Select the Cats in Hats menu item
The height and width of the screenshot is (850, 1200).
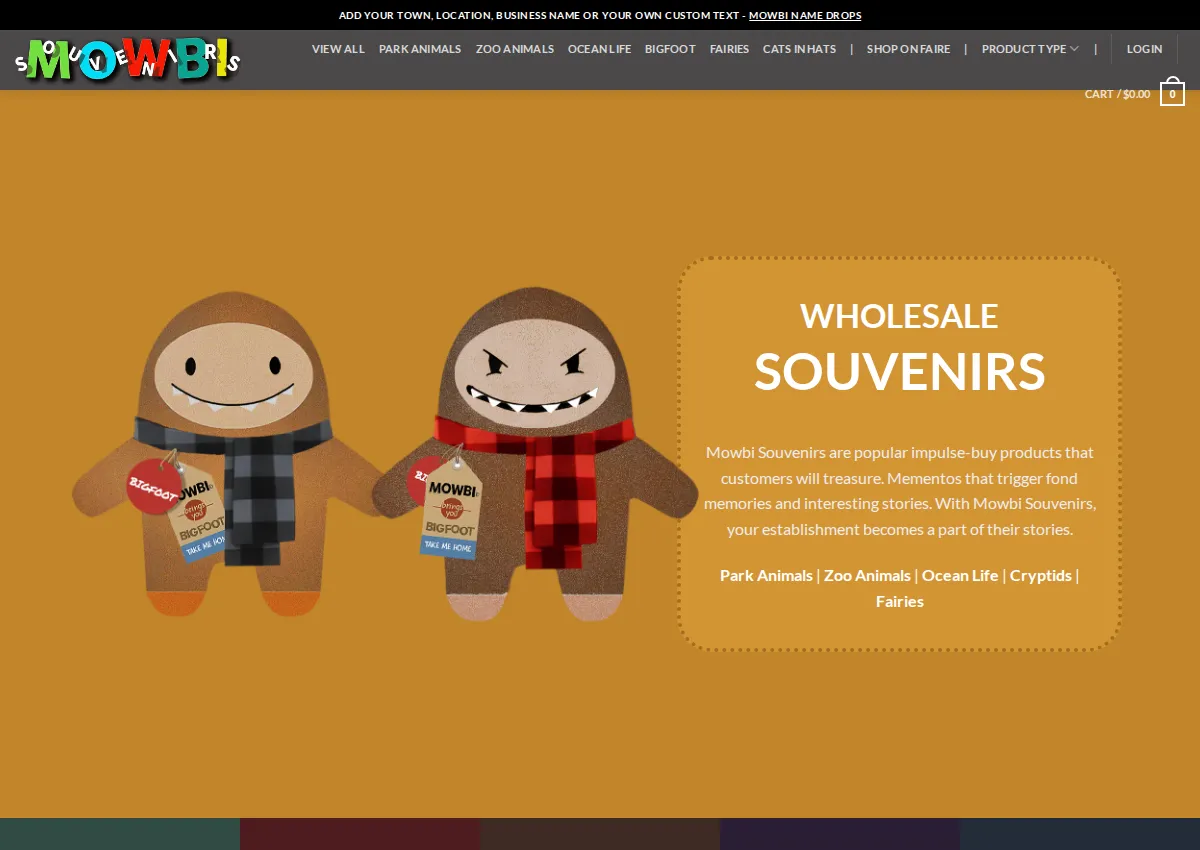point(799,49)
